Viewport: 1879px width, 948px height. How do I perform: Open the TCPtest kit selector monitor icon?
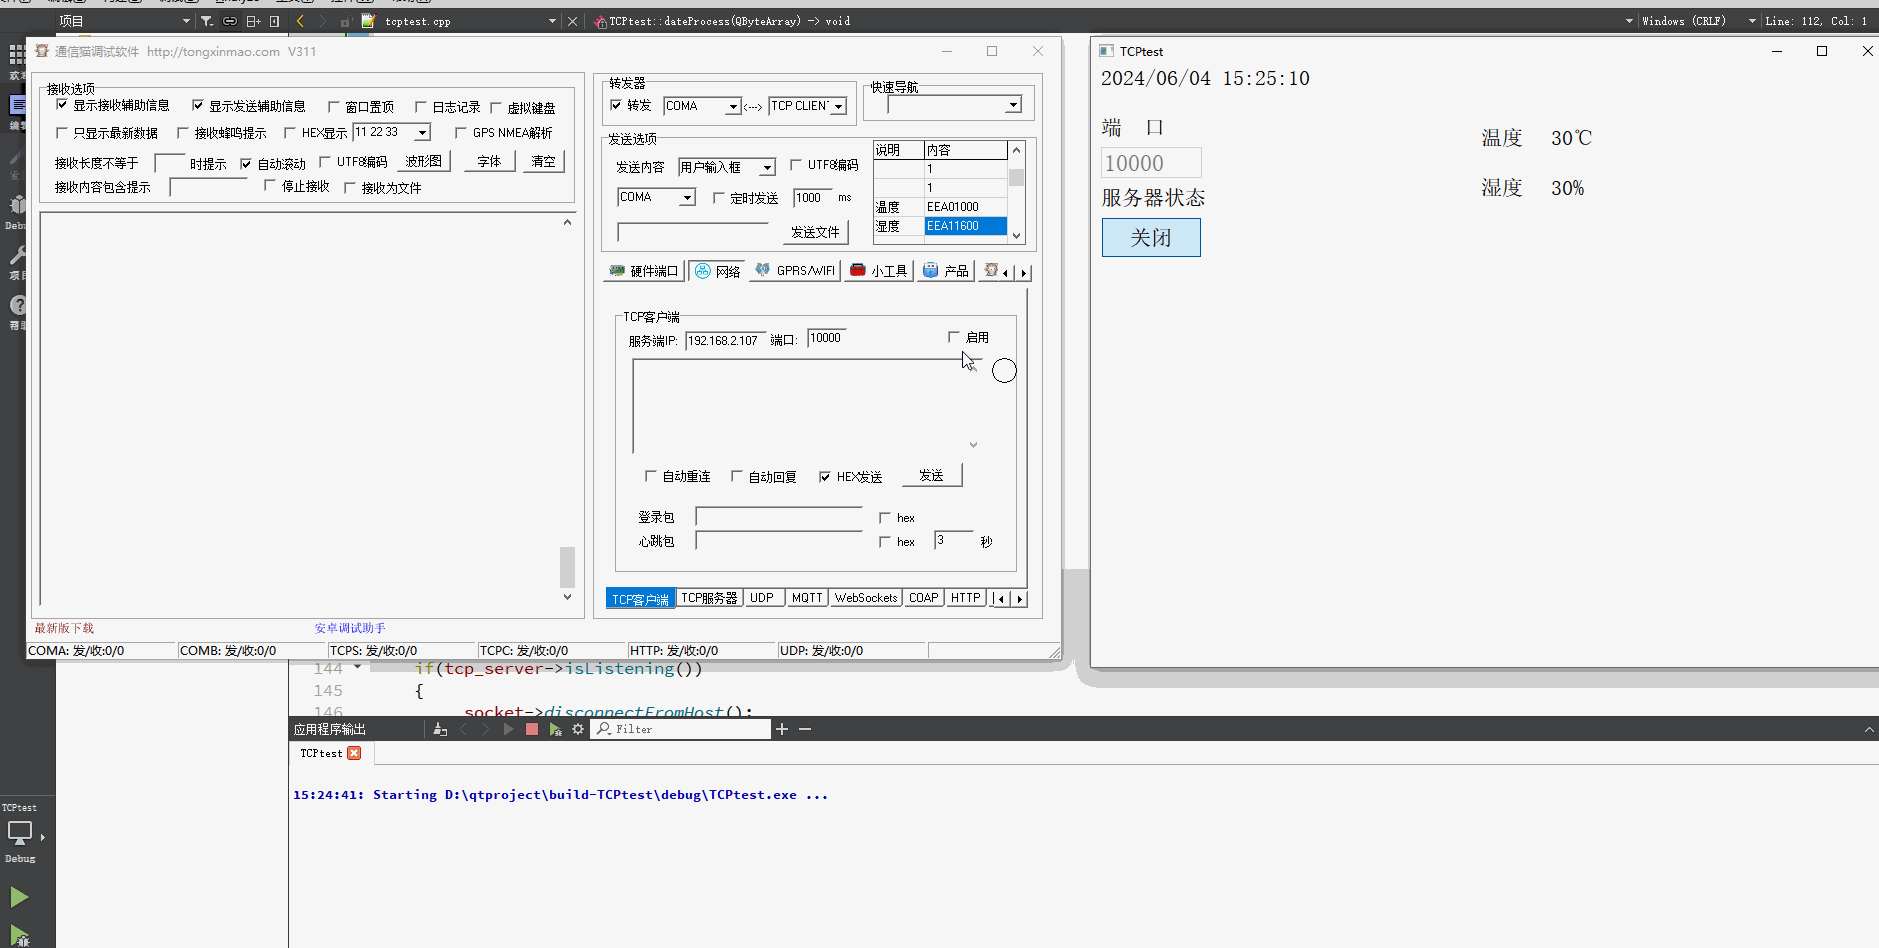(x=20, y=832)
